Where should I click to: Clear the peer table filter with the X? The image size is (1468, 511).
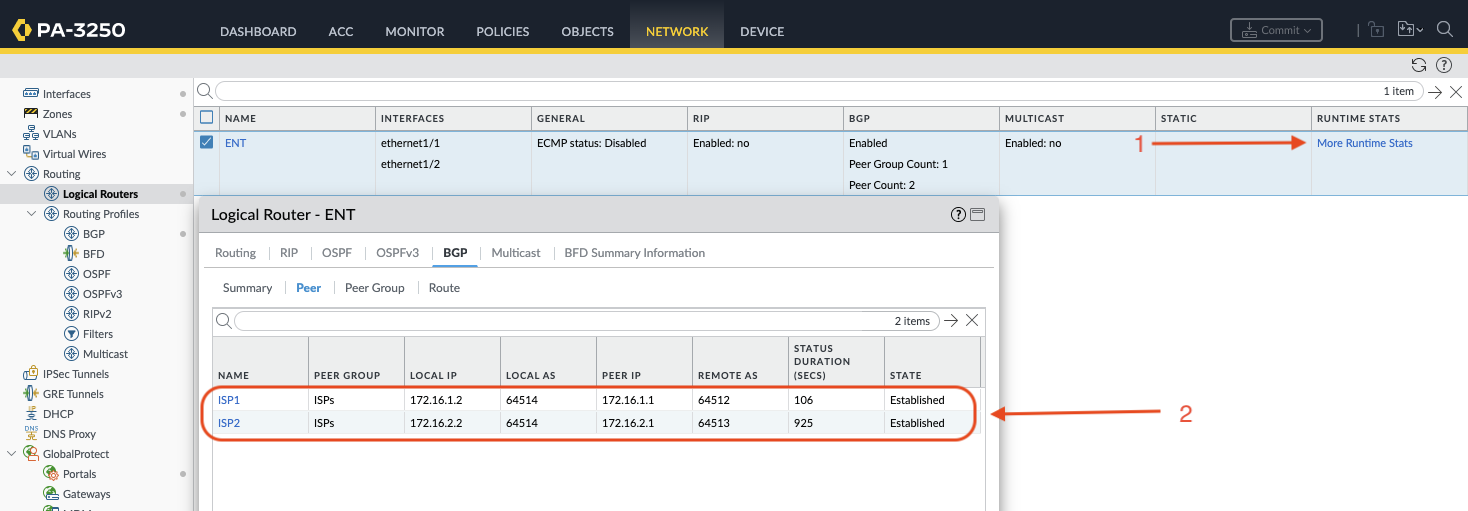click(970, 321)
